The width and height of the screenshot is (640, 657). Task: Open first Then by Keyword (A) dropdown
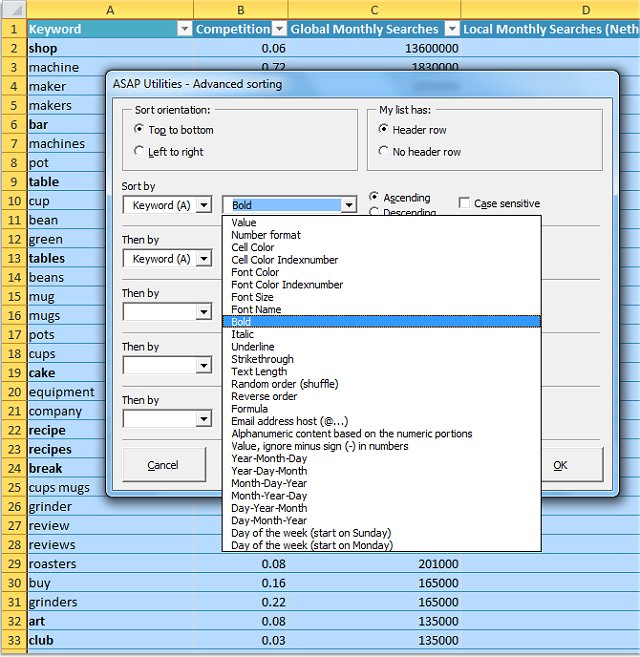(x=204, y=259)
